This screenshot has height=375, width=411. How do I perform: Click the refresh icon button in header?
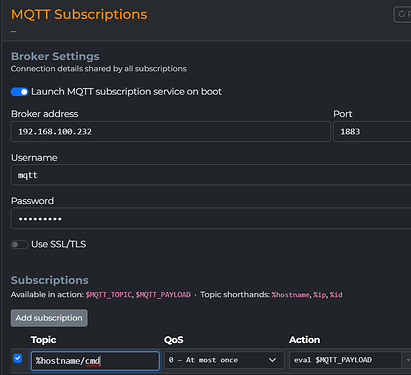click(402, 14)
